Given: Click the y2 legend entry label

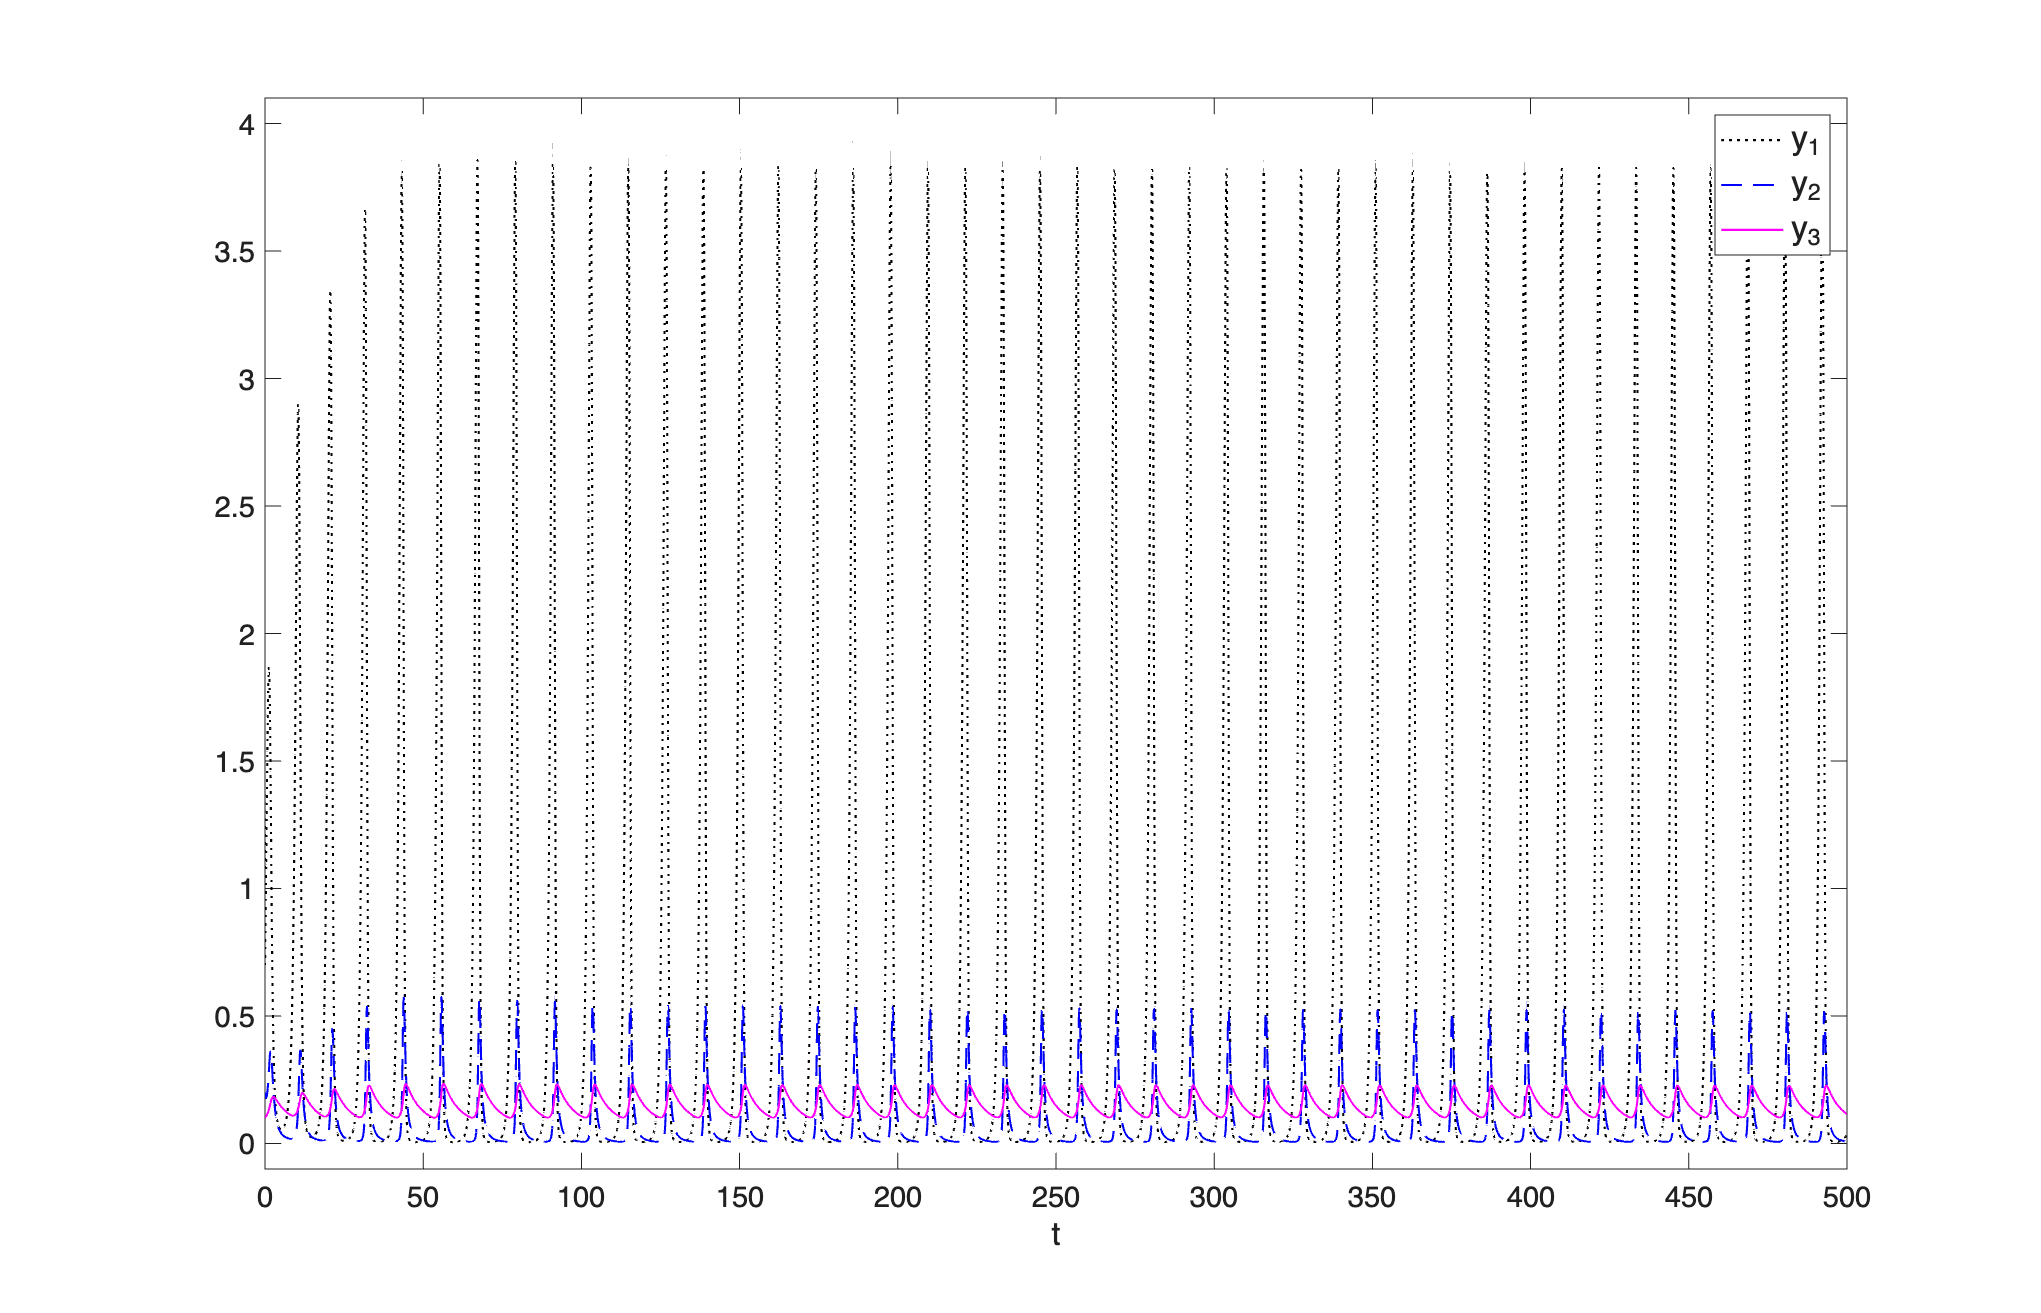Looking at the screenshot, I should [1804, 187].
